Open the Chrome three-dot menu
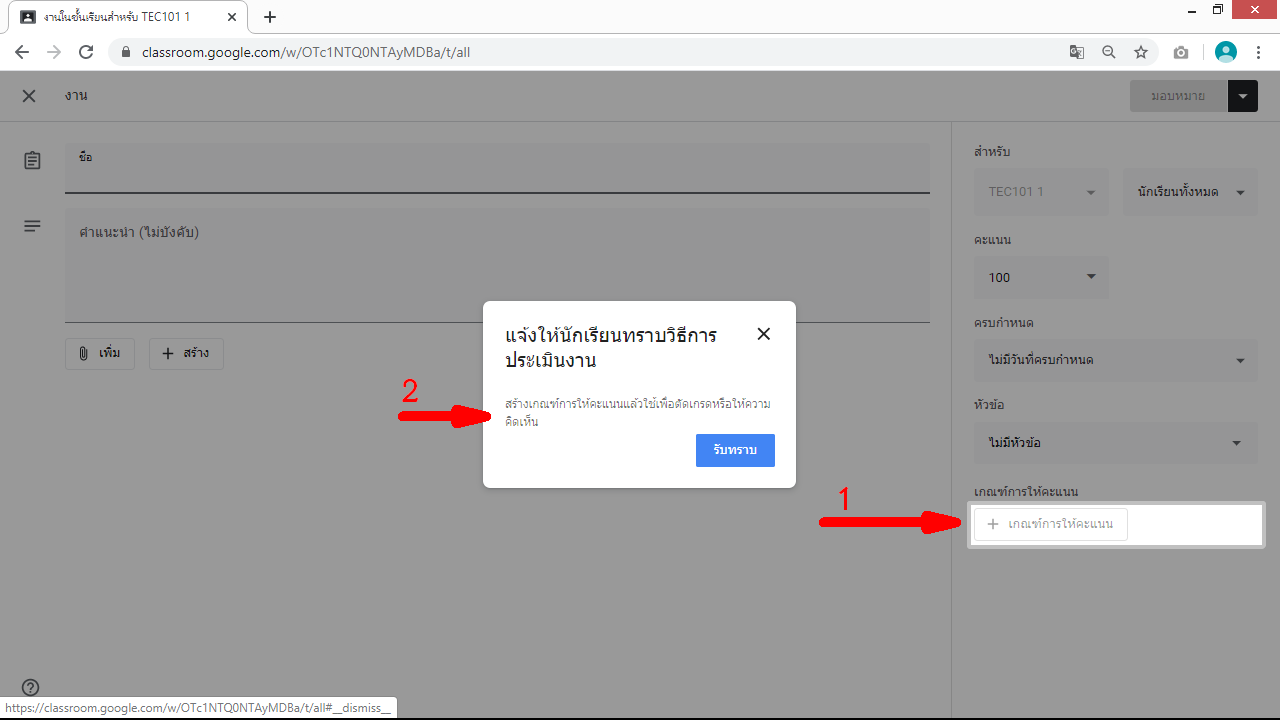The height and width of the screenshot is (720, 1280). coord(1258,52)
